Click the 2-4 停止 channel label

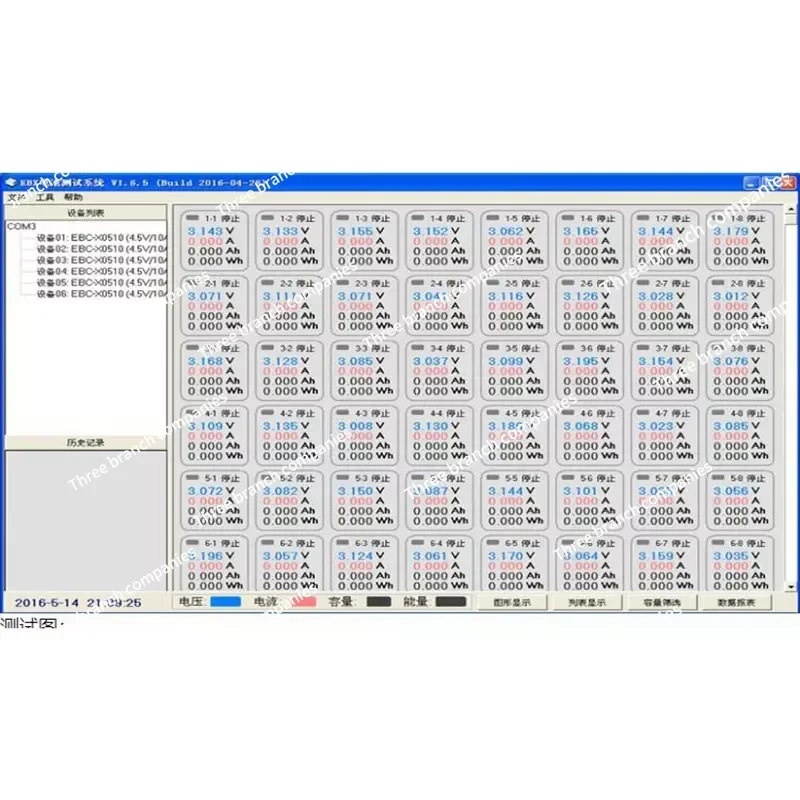coord(447,283)
